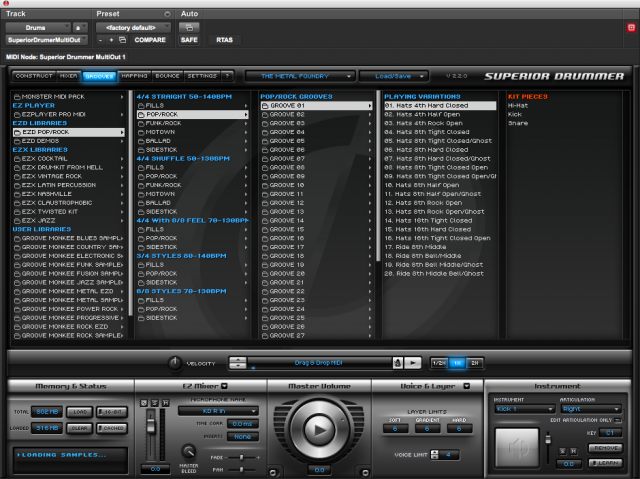The height and width of the screenshot is (479, 640).
Task: Click the MIDI groove up/down stepper arrows
Action: [238, 363]
